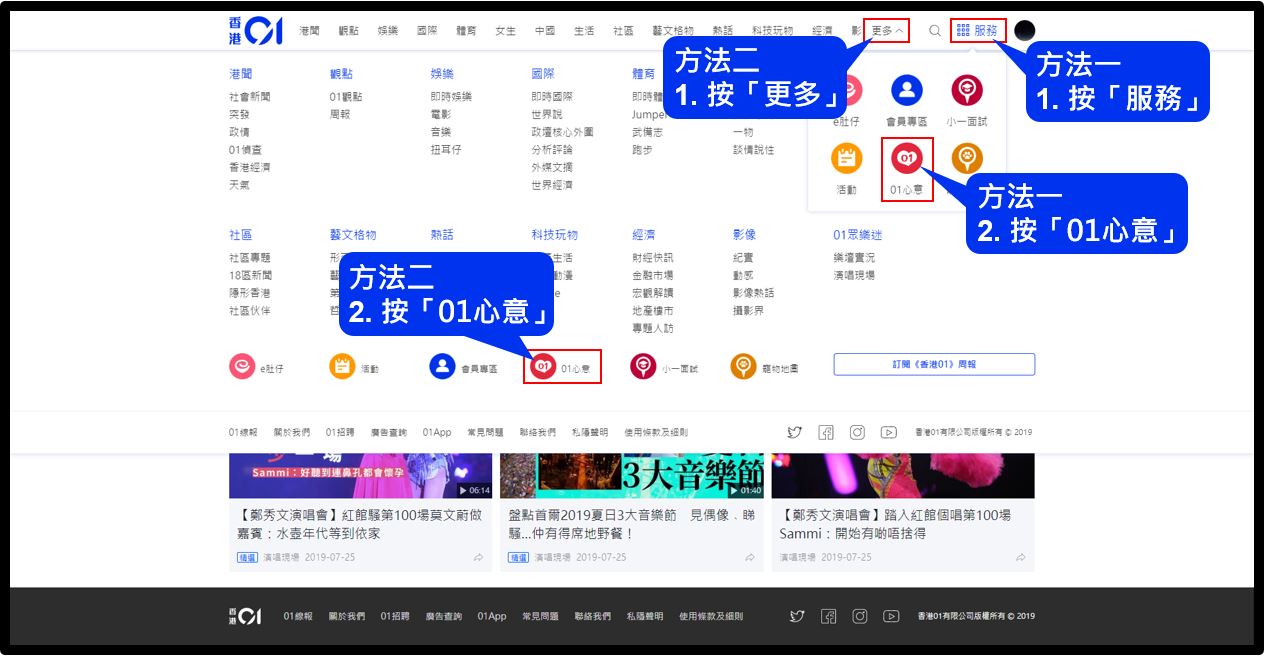1266x657 pixels.
Task: Open the 攝影界 link under 影像
Action: point(748,311)
